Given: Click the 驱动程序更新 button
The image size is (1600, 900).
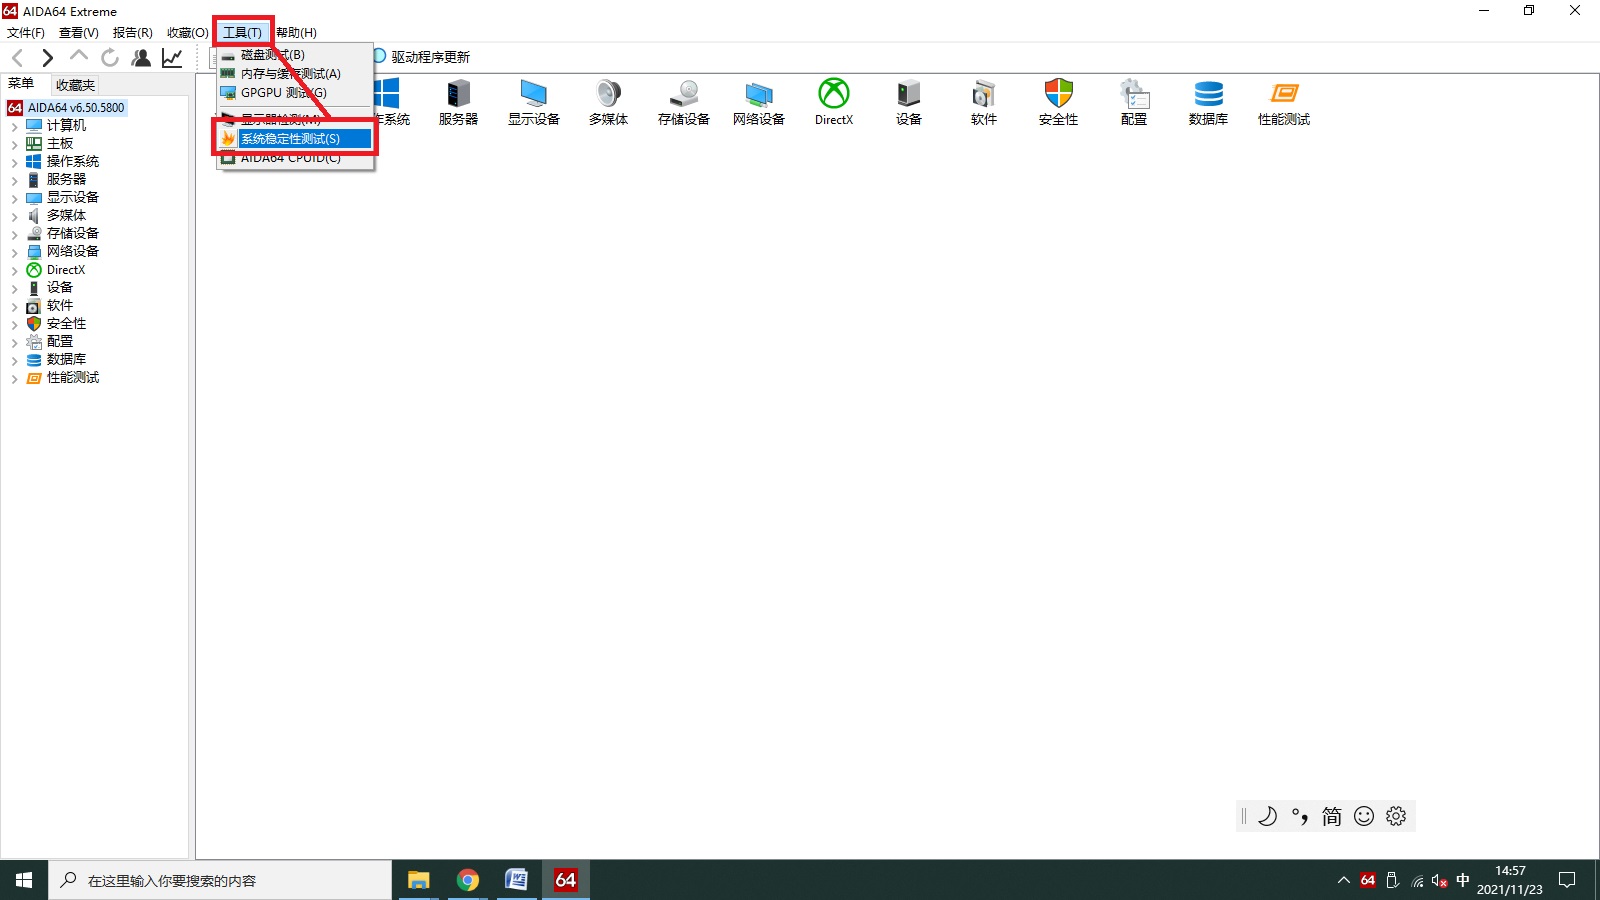Looking at the screenshot, I should (x=428, y=57).
